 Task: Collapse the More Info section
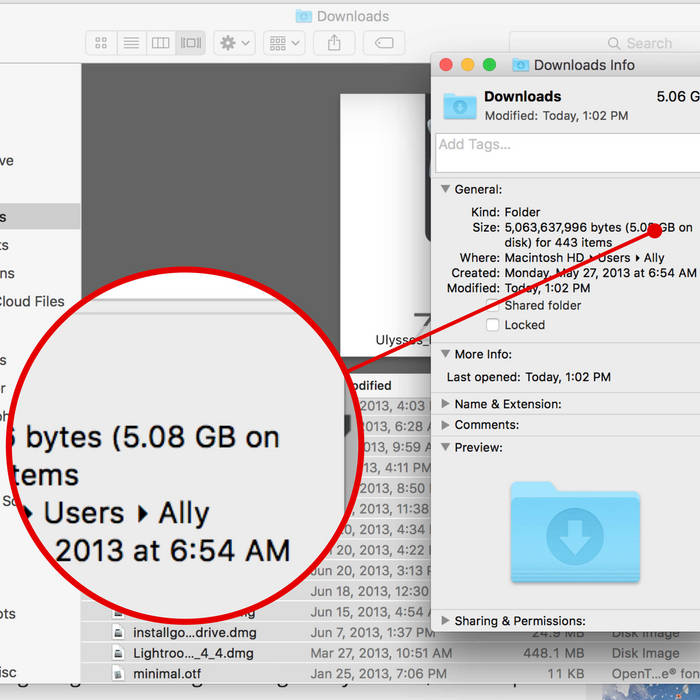[x=445, y=354]
